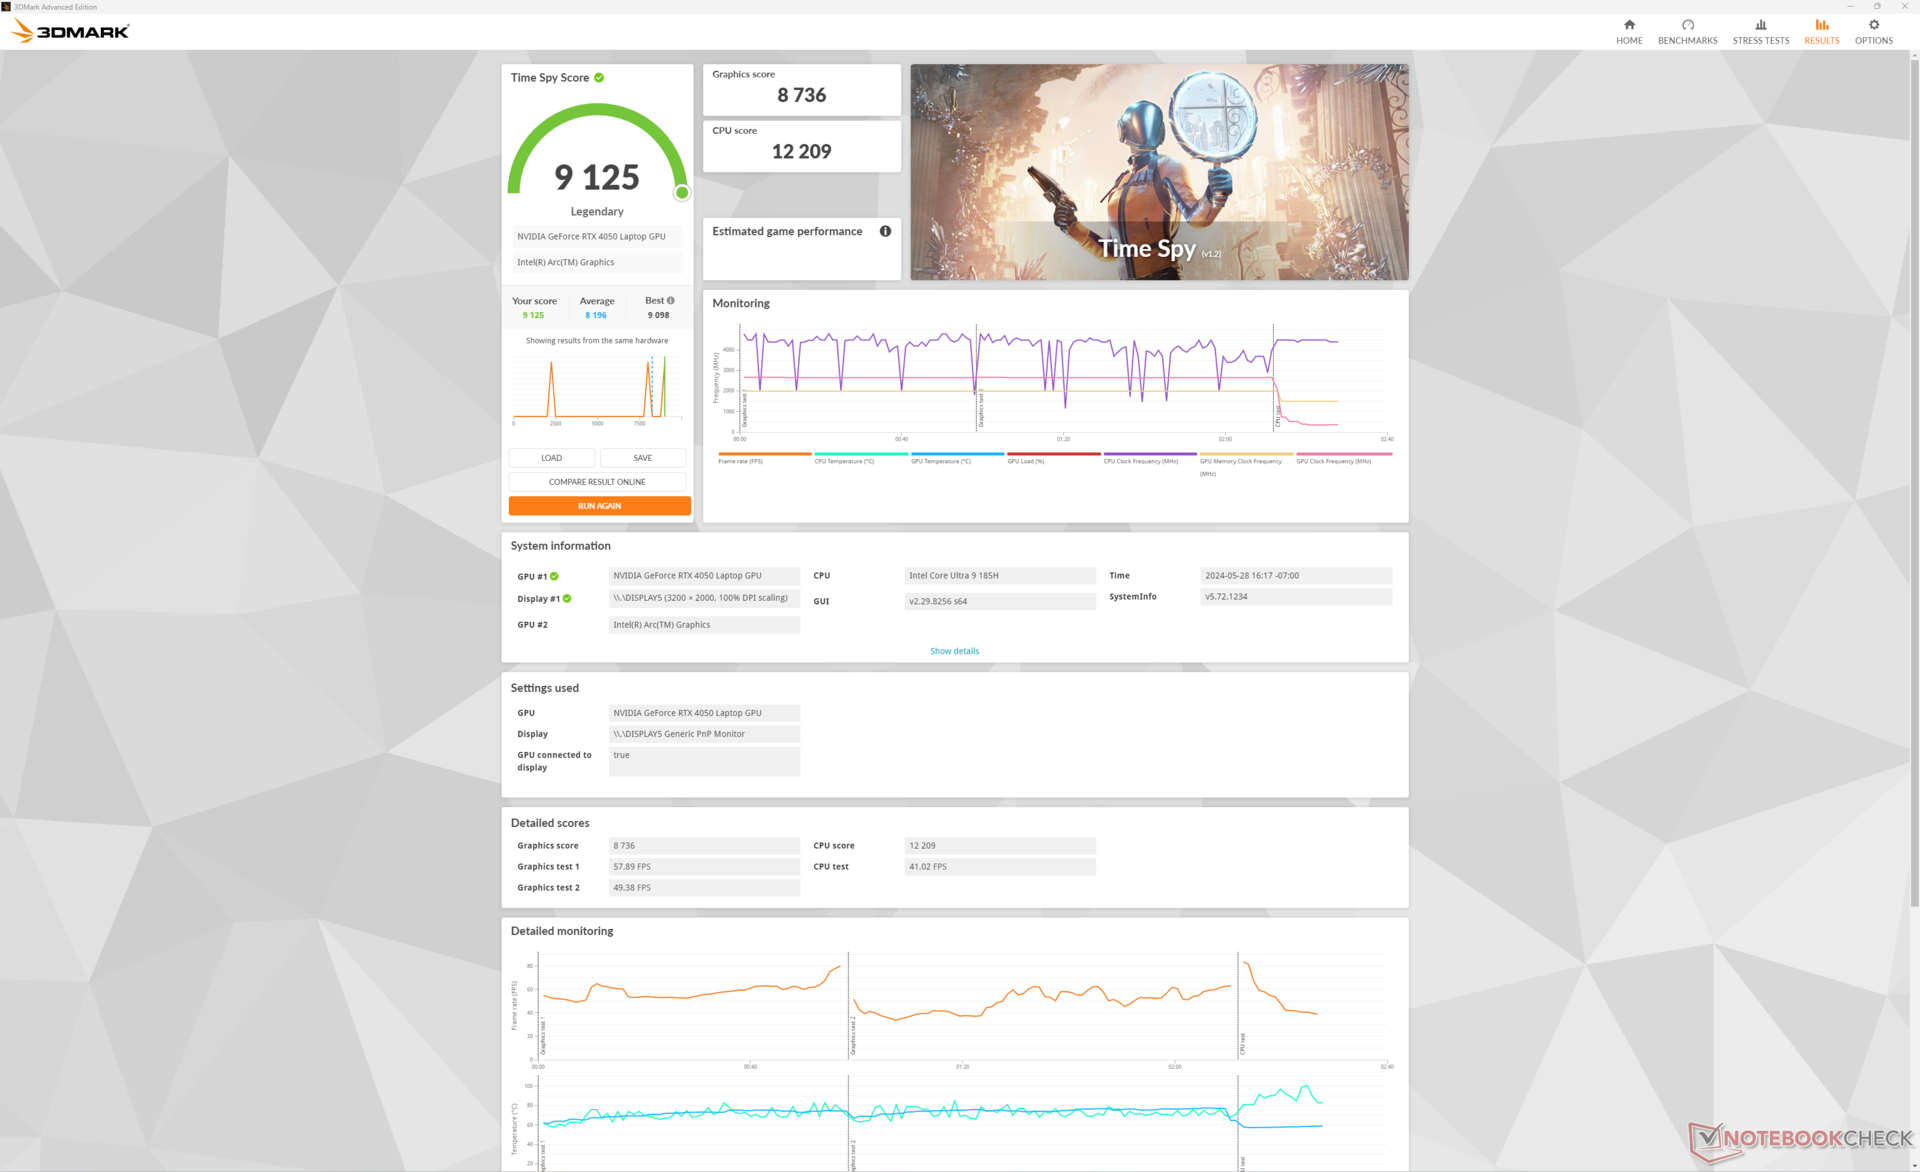1920x1172 pixels.
Task: Expand system info with Show details
Action: tap(954, 651)
